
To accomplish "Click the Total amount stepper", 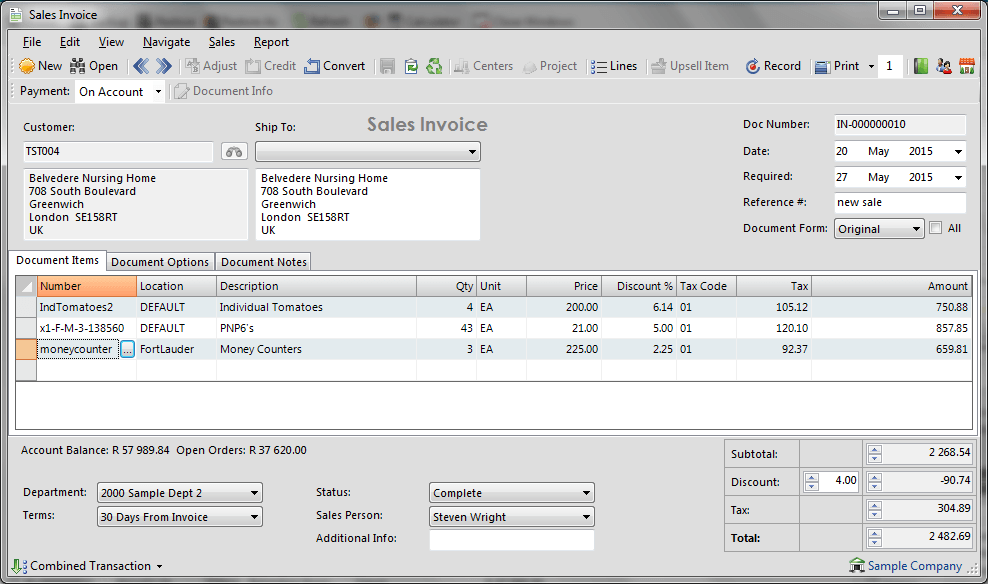I will click(875, 538).
